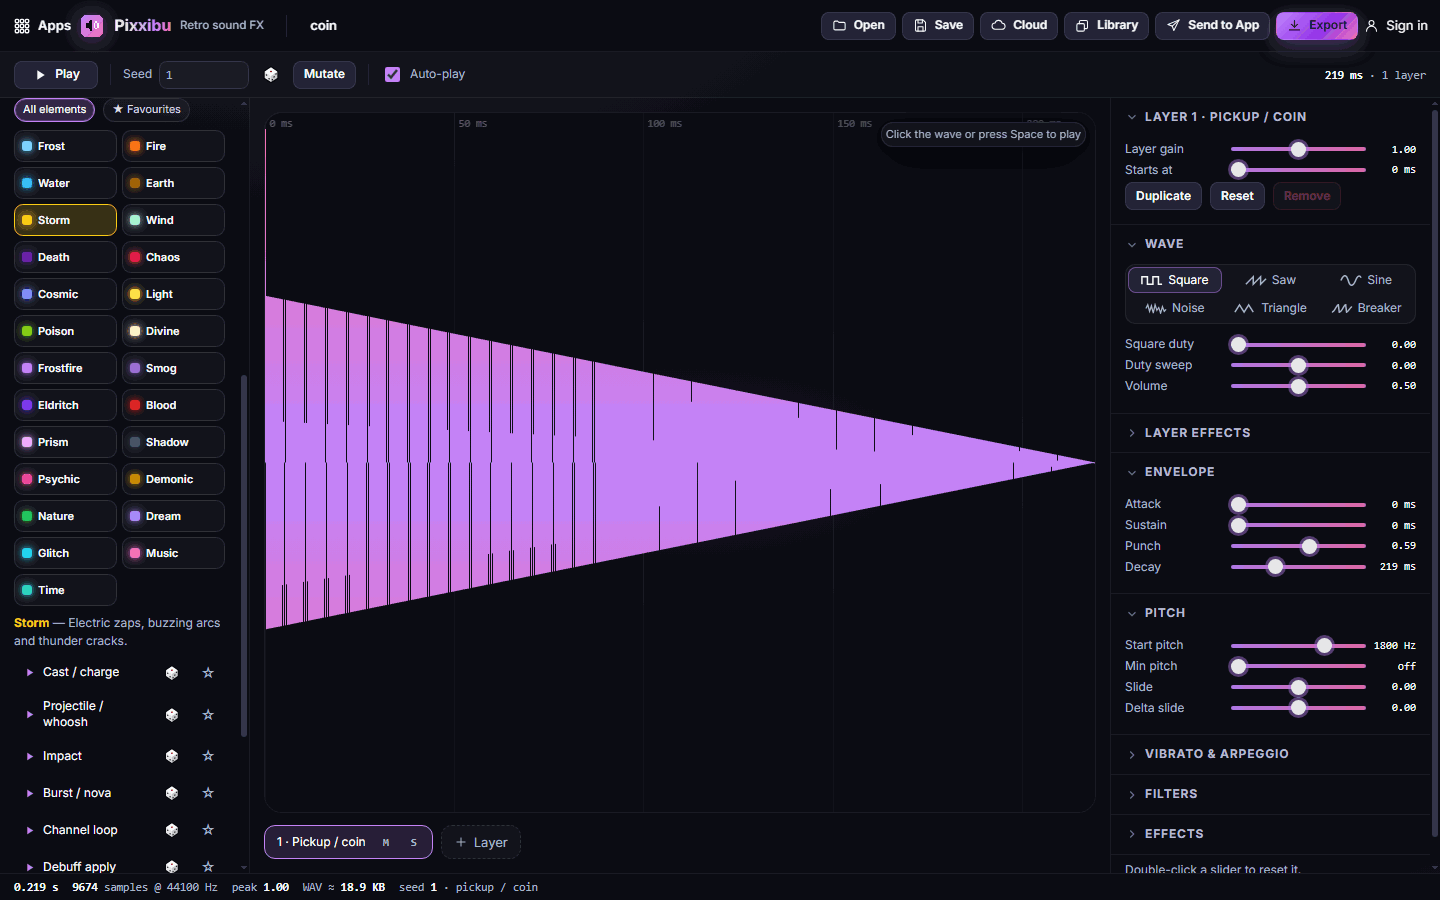Play the sound
The width and height of the screenshot is (1440, 900).
pos(56,75)
